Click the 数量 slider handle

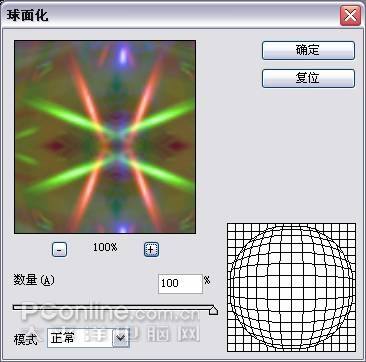pos(213,310)
